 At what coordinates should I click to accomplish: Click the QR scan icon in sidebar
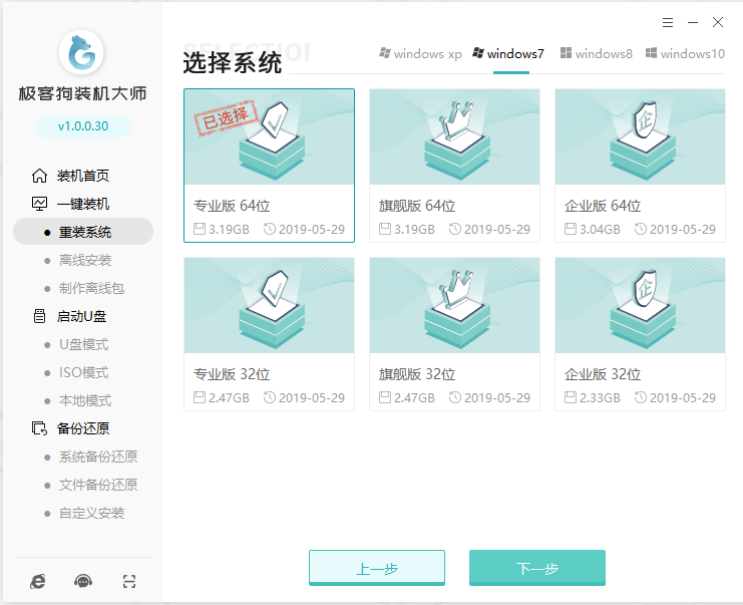128,581
